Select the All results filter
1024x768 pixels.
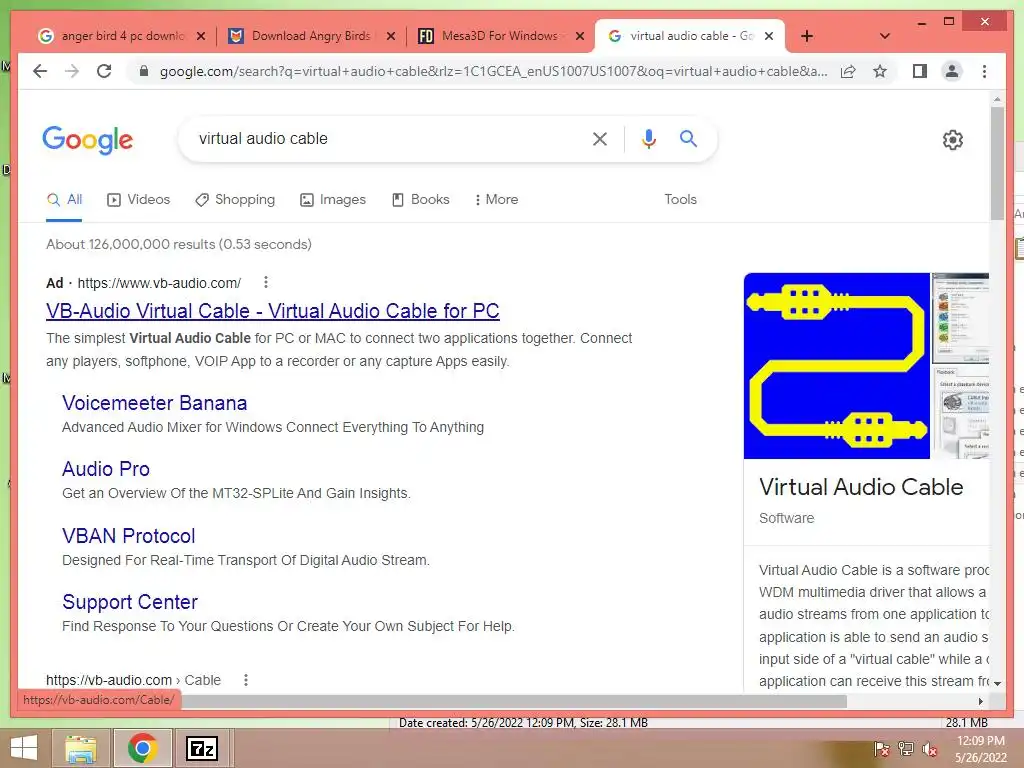pyautogui.click(x=64, y=200)
